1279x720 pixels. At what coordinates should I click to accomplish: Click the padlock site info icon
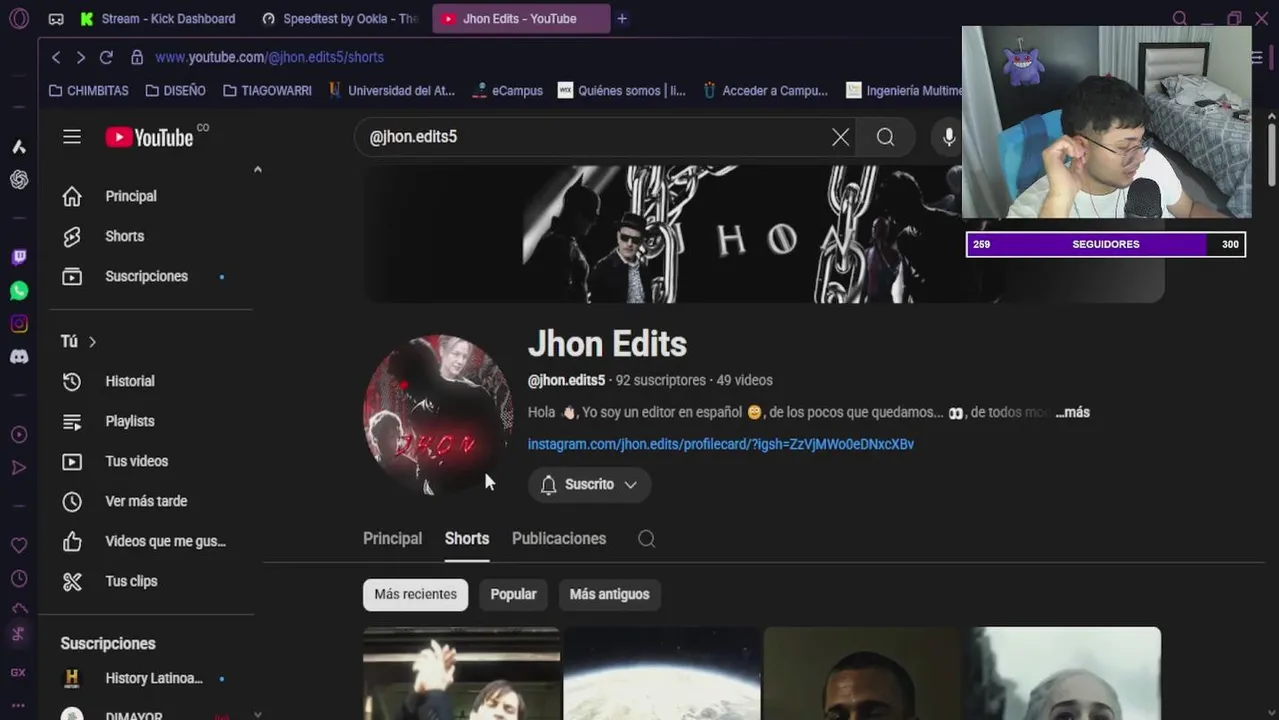(137, 57)
